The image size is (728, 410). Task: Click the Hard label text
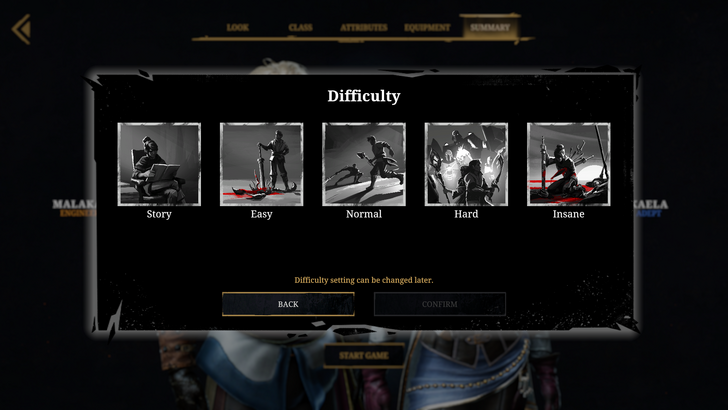coord(466,214)
